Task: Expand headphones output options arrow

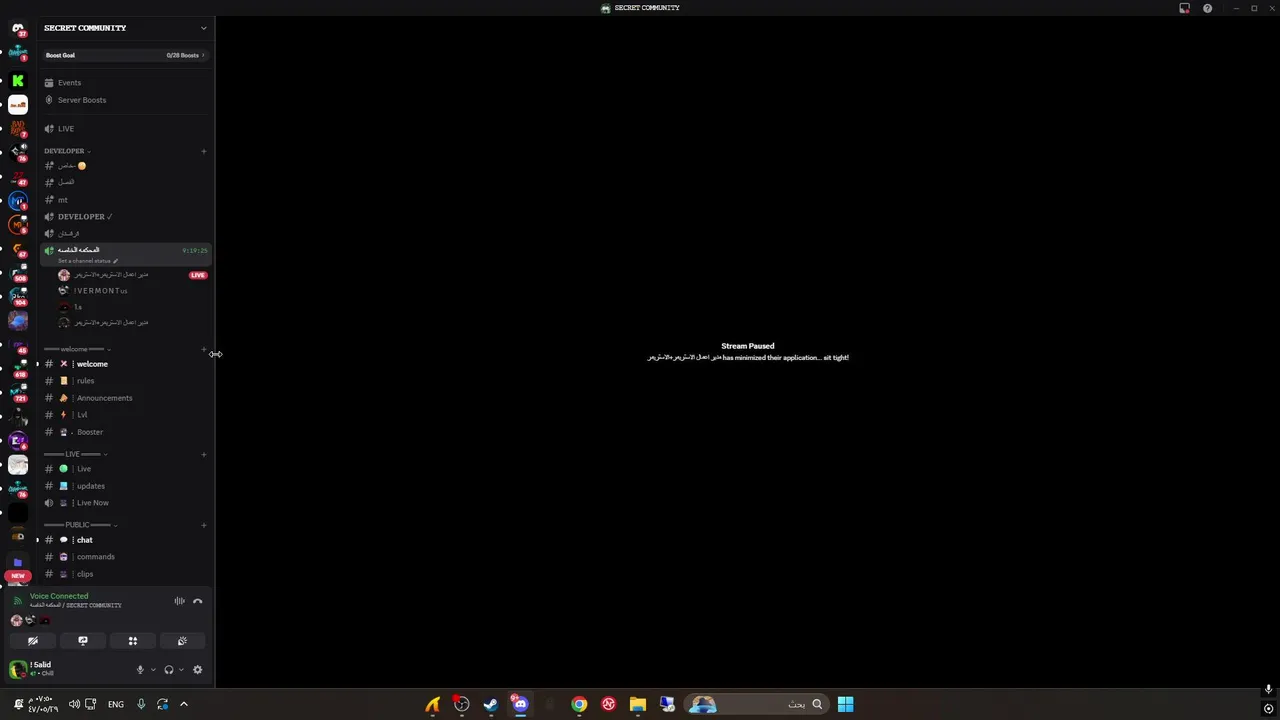Action: [180, 670]
